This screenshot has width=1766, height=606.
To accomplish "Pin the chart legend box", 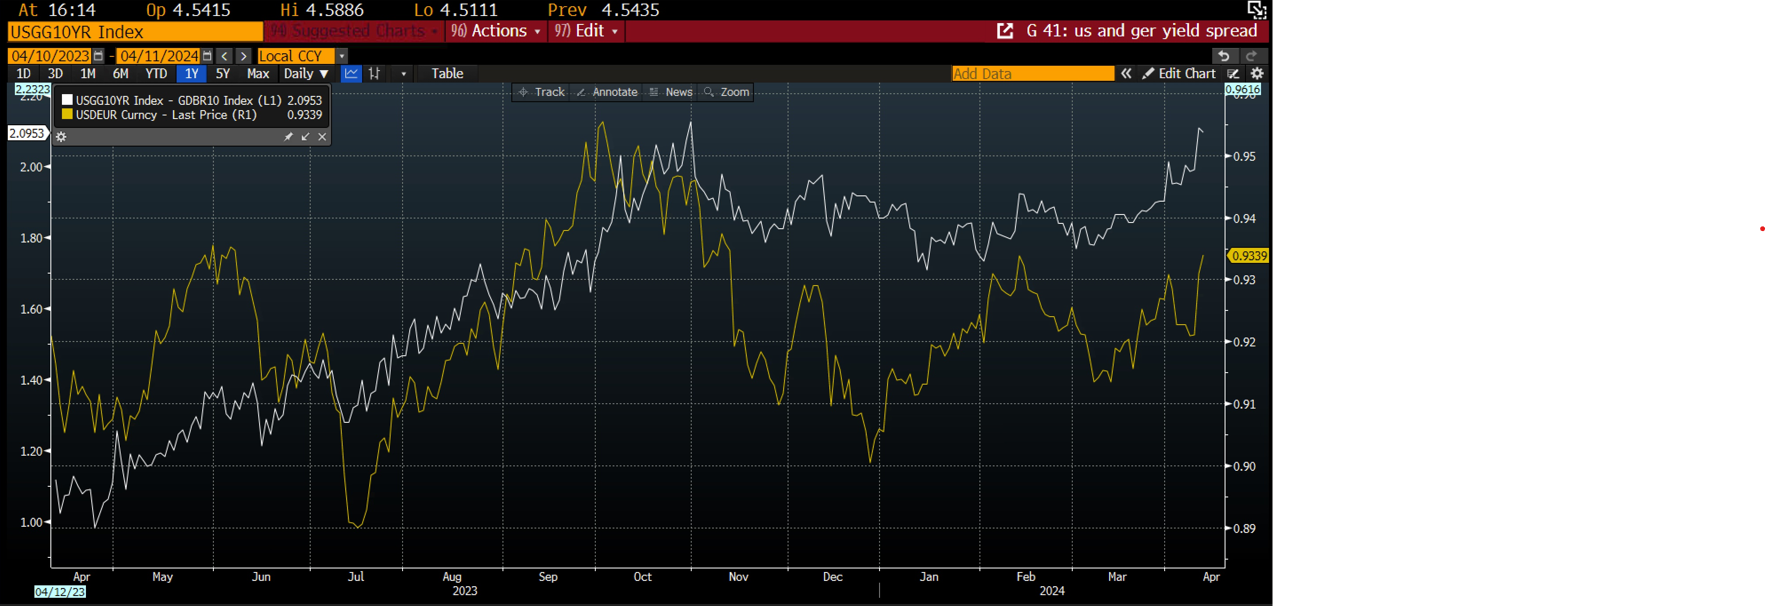I will (288, 137).
